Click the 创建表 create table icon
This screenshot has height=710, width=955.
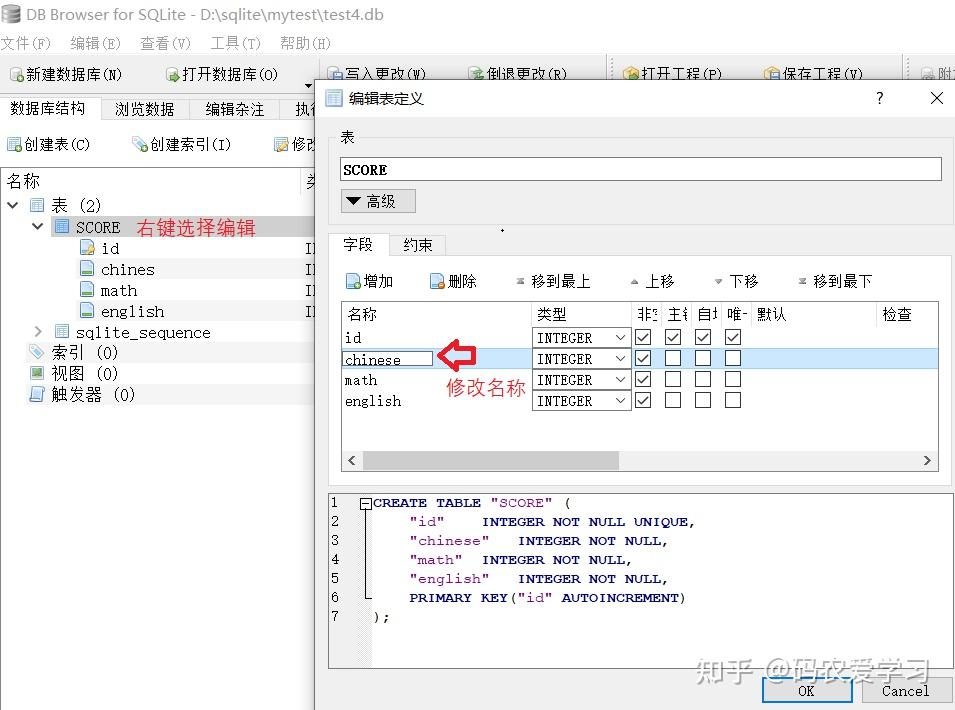click(50, 144)
